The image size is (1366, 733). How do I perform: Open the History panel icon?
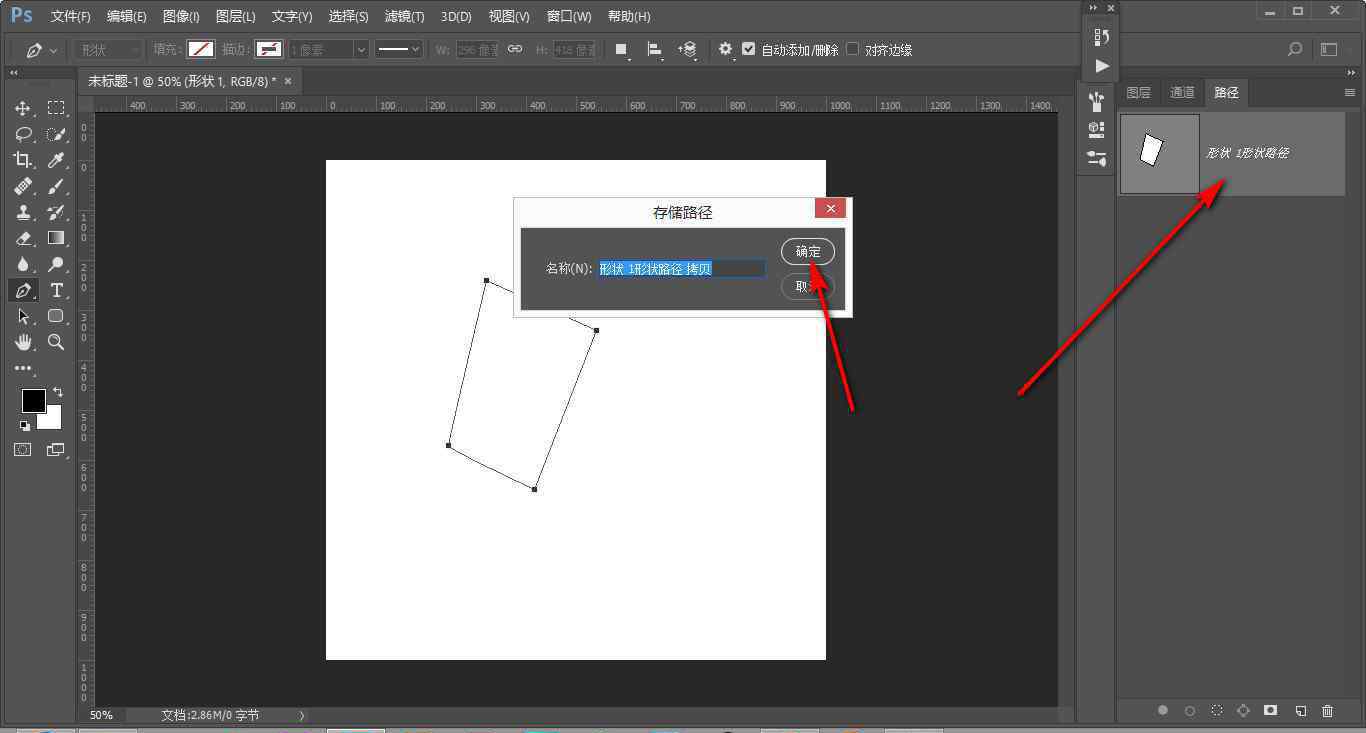click(1101, 37)
